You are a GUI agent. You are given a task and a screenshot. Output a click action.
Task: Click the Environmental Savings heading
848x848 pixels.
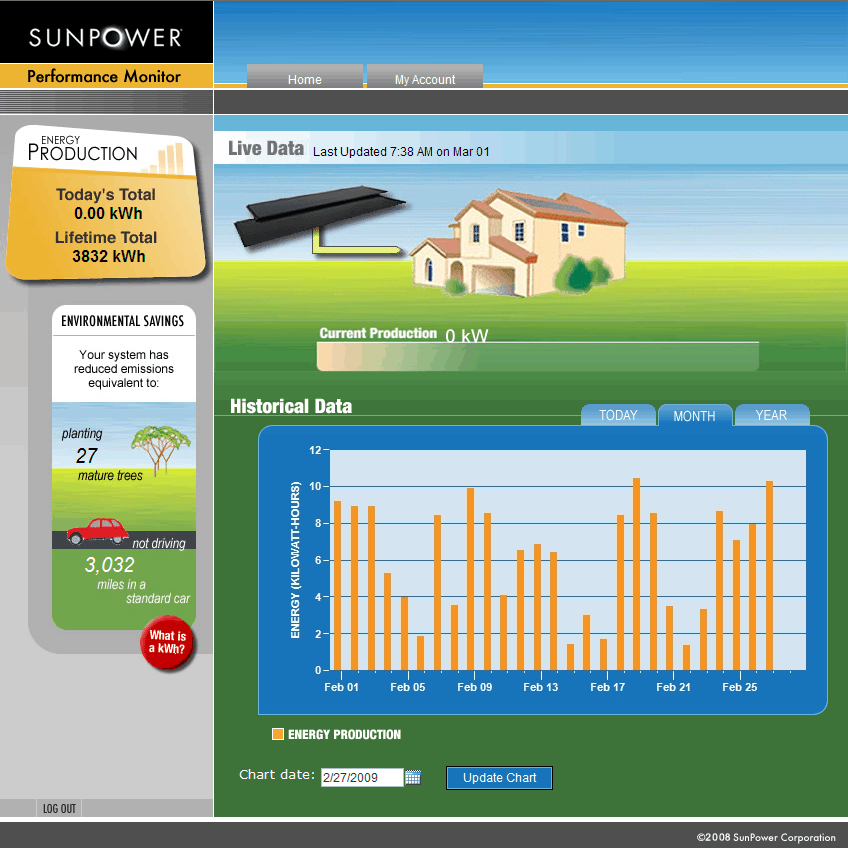click(123, 321)
